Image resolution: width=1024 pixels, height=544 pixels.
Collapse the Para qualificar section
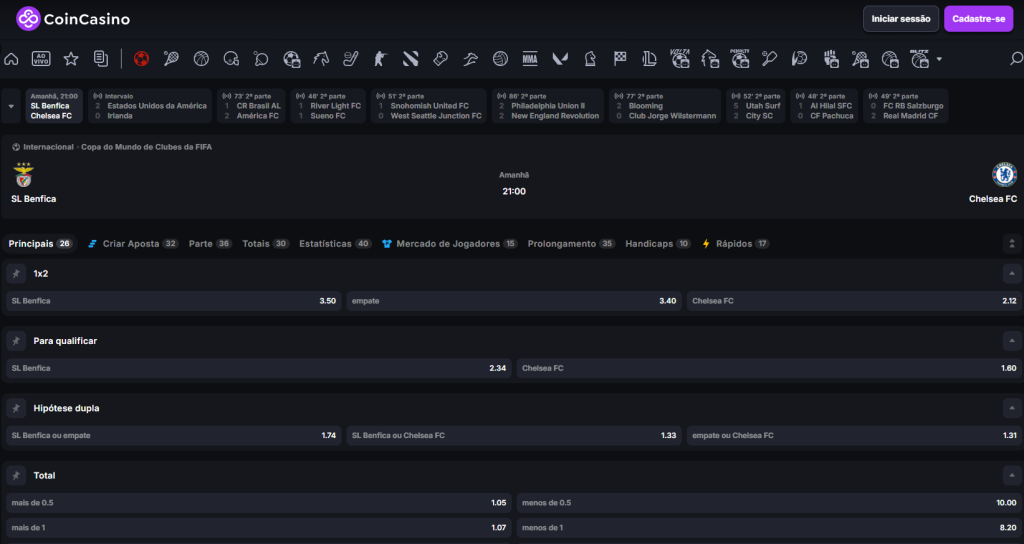1012,341
